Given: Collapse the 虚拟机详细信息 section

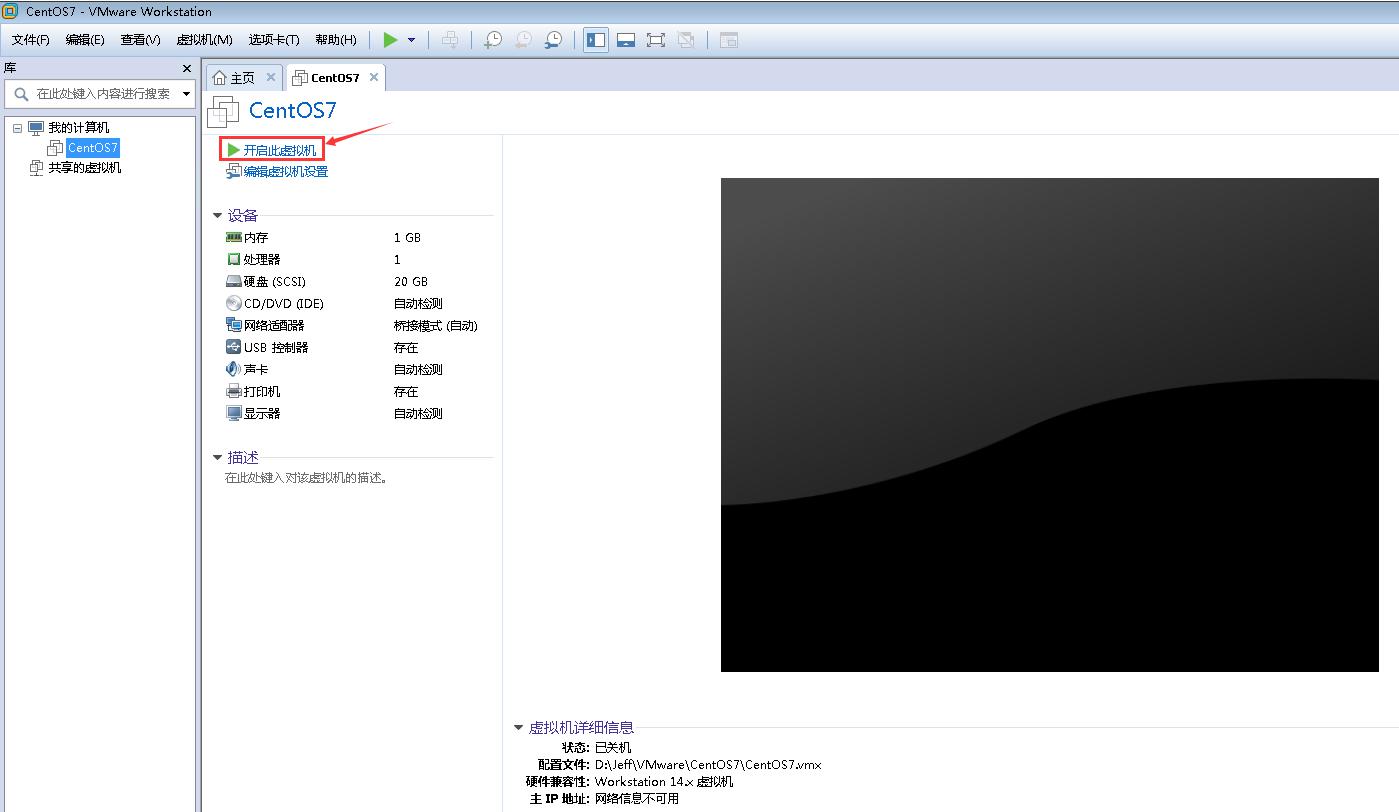Looking at the screenshot, I should click(518, 728).
